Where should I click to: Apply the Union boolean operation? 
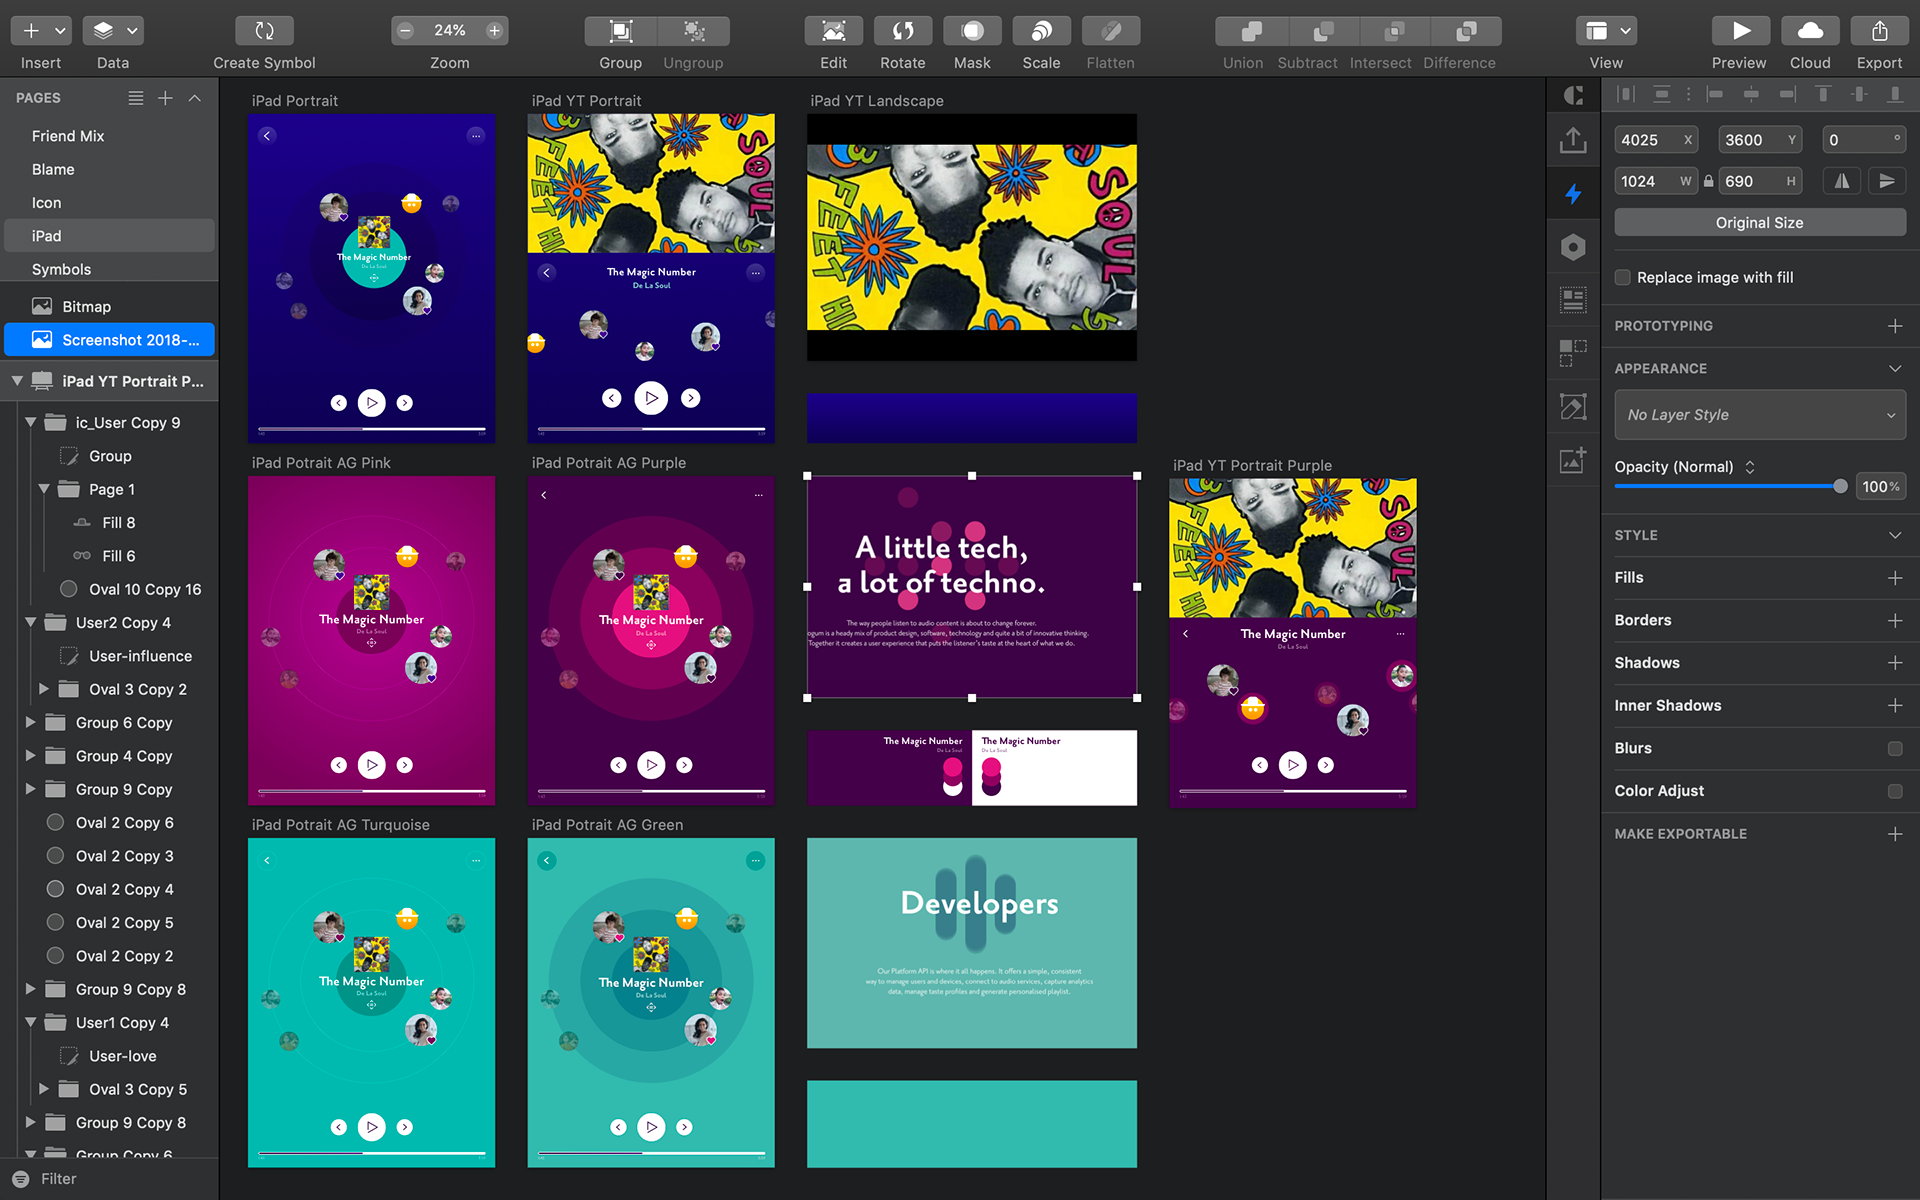tap(1251, 31)
